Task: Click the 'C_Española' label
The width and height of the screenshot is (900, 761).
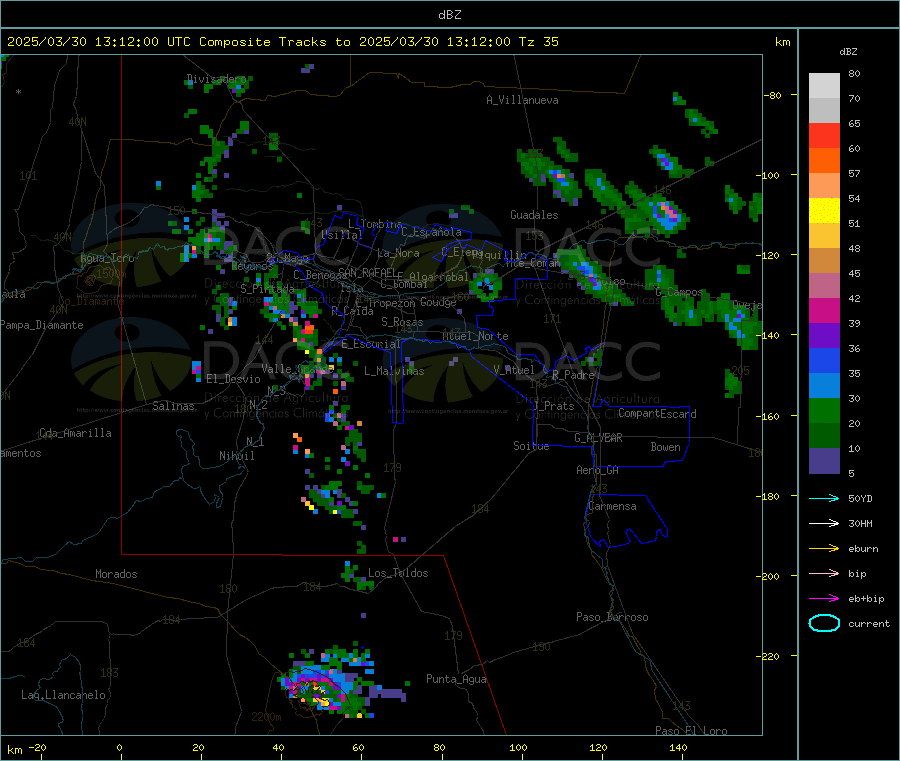Action: click(432, 232)
